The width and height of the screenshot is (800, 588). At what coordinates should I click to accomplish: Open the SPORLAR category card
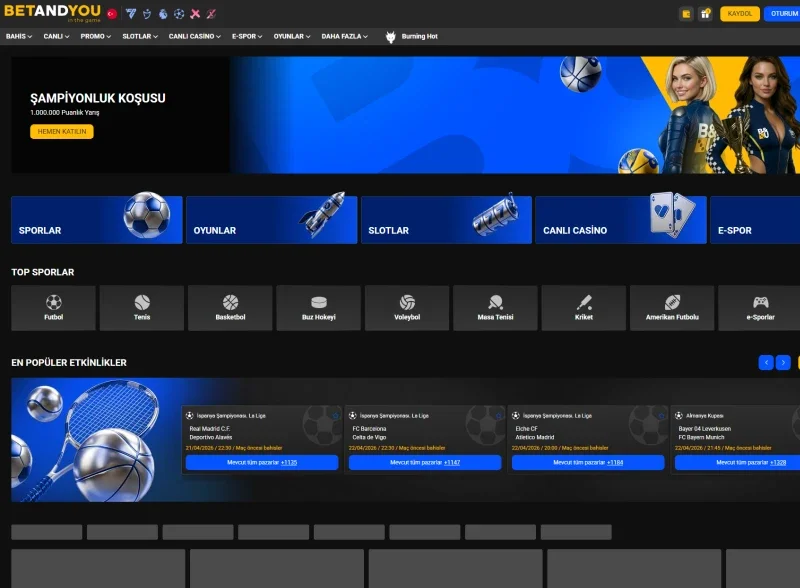97,219
